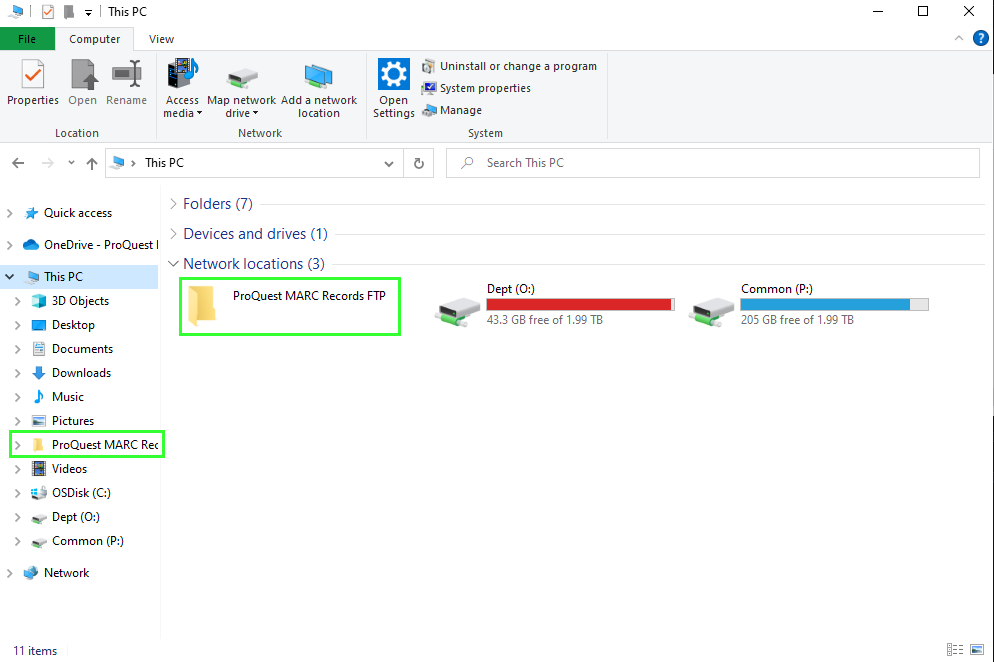The image size is (994, 662).
Task: Refresh This PC with the refresh icon
Action: [x=418, y=162]
